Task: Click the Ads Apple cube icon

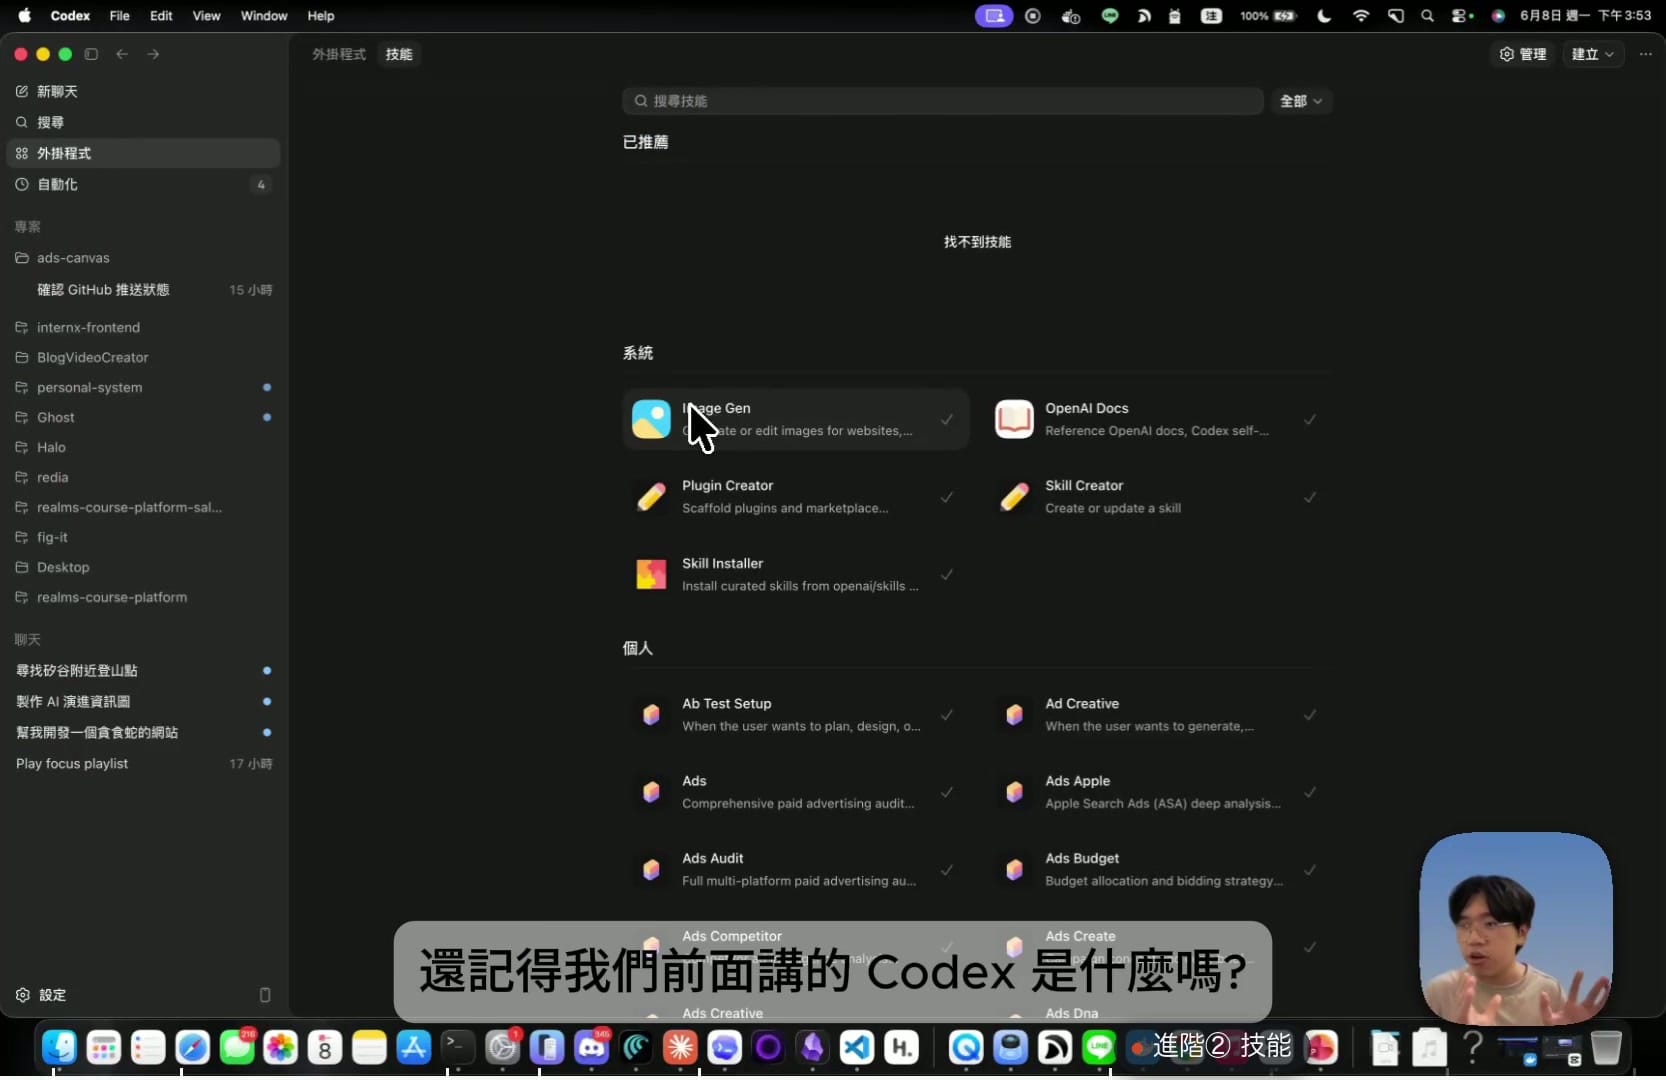Action: pos(1014,792)
